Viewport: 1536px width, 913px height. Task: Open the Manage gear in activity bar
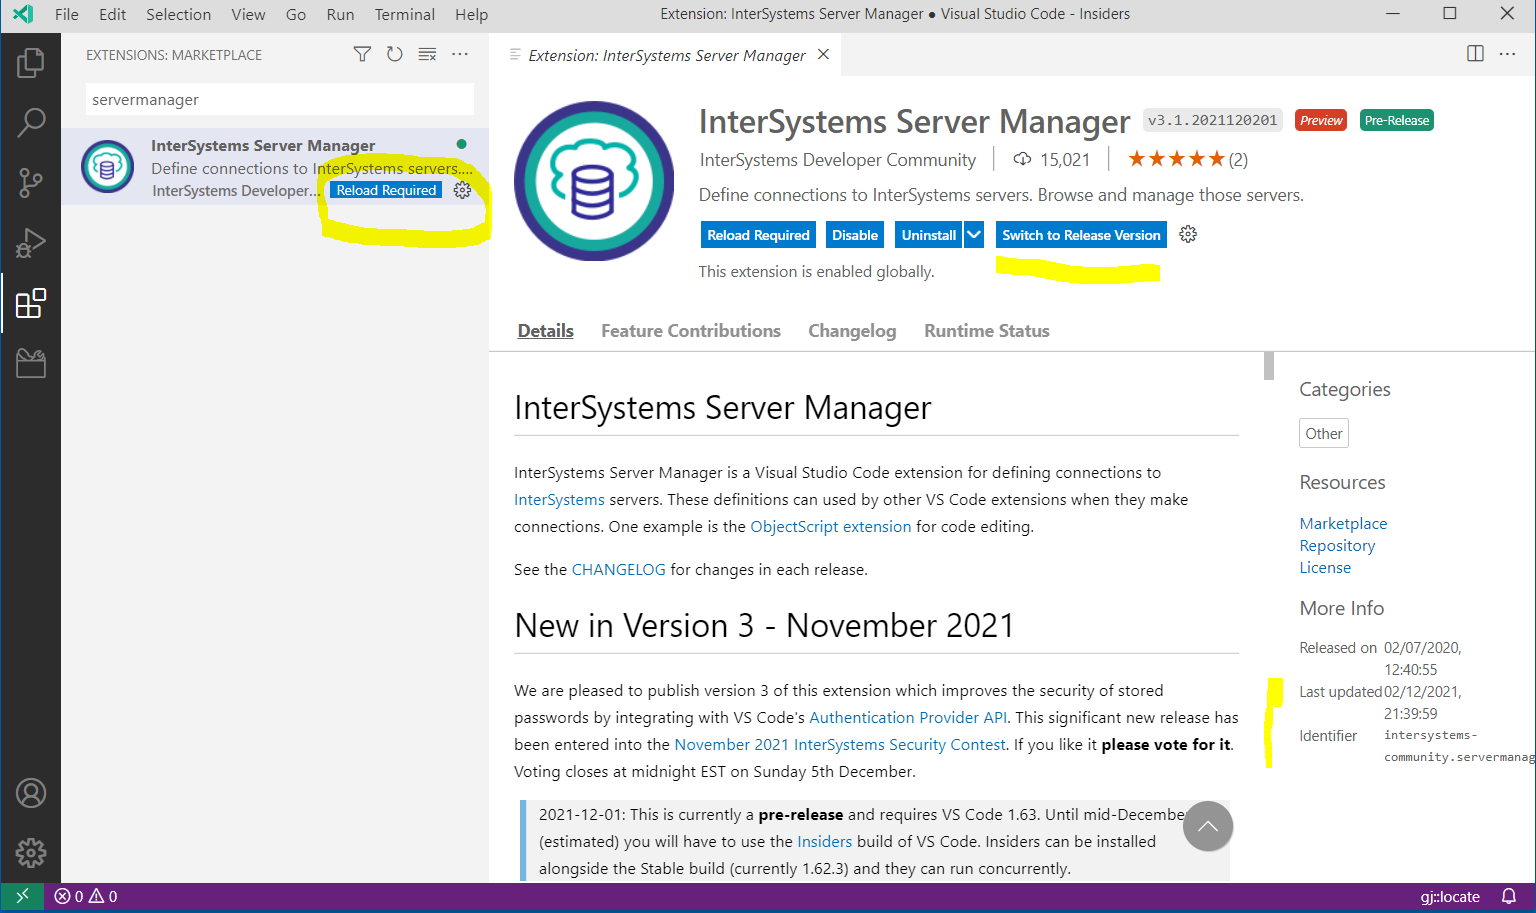(x=30, y=853)
